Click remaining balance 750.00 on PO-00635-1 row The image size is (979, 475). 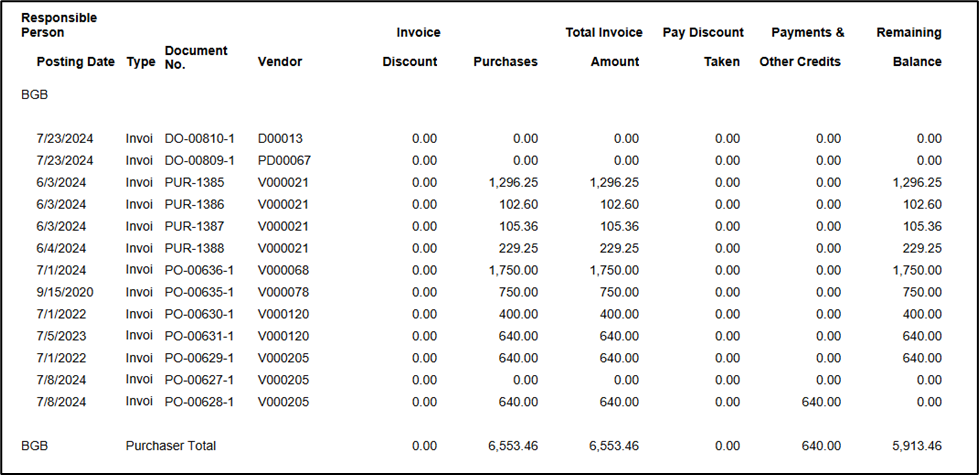(x=922, y=292)
